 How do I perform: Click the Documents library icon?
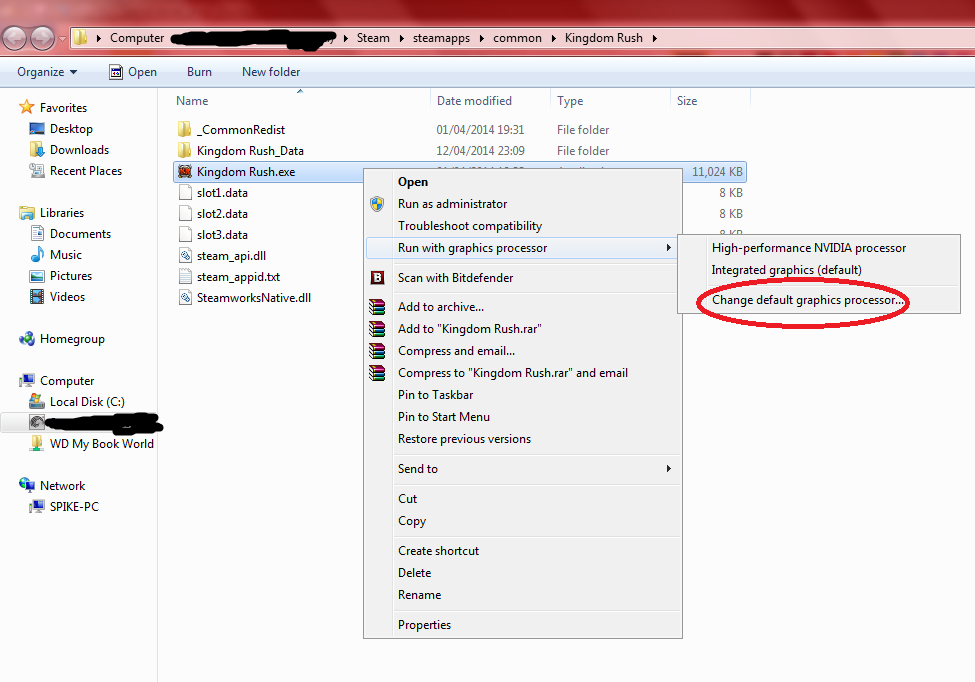(37, 234)
